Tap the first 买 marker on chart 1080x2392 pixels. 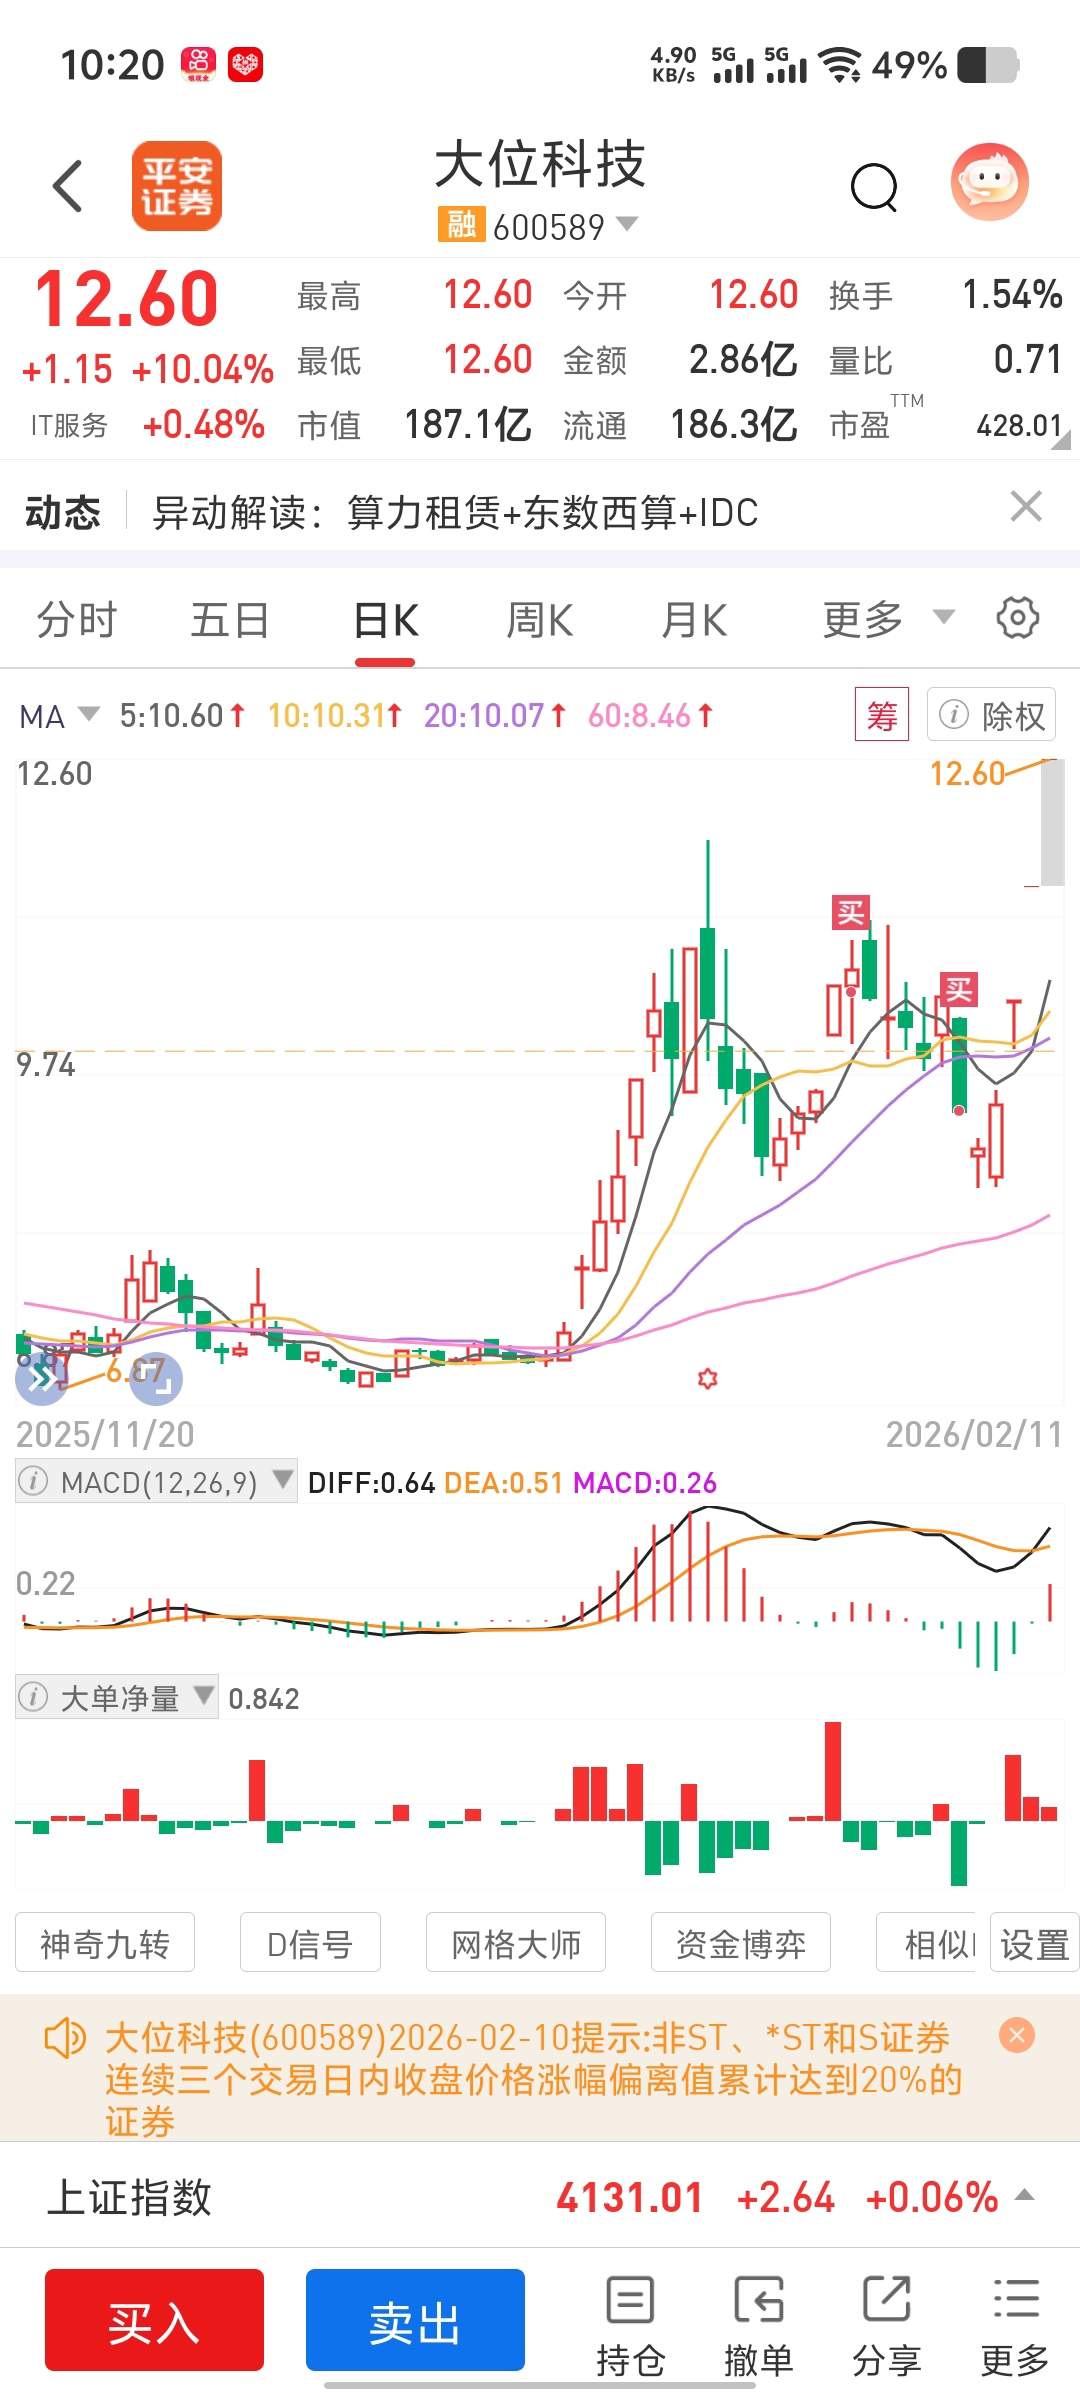point(851,912)
